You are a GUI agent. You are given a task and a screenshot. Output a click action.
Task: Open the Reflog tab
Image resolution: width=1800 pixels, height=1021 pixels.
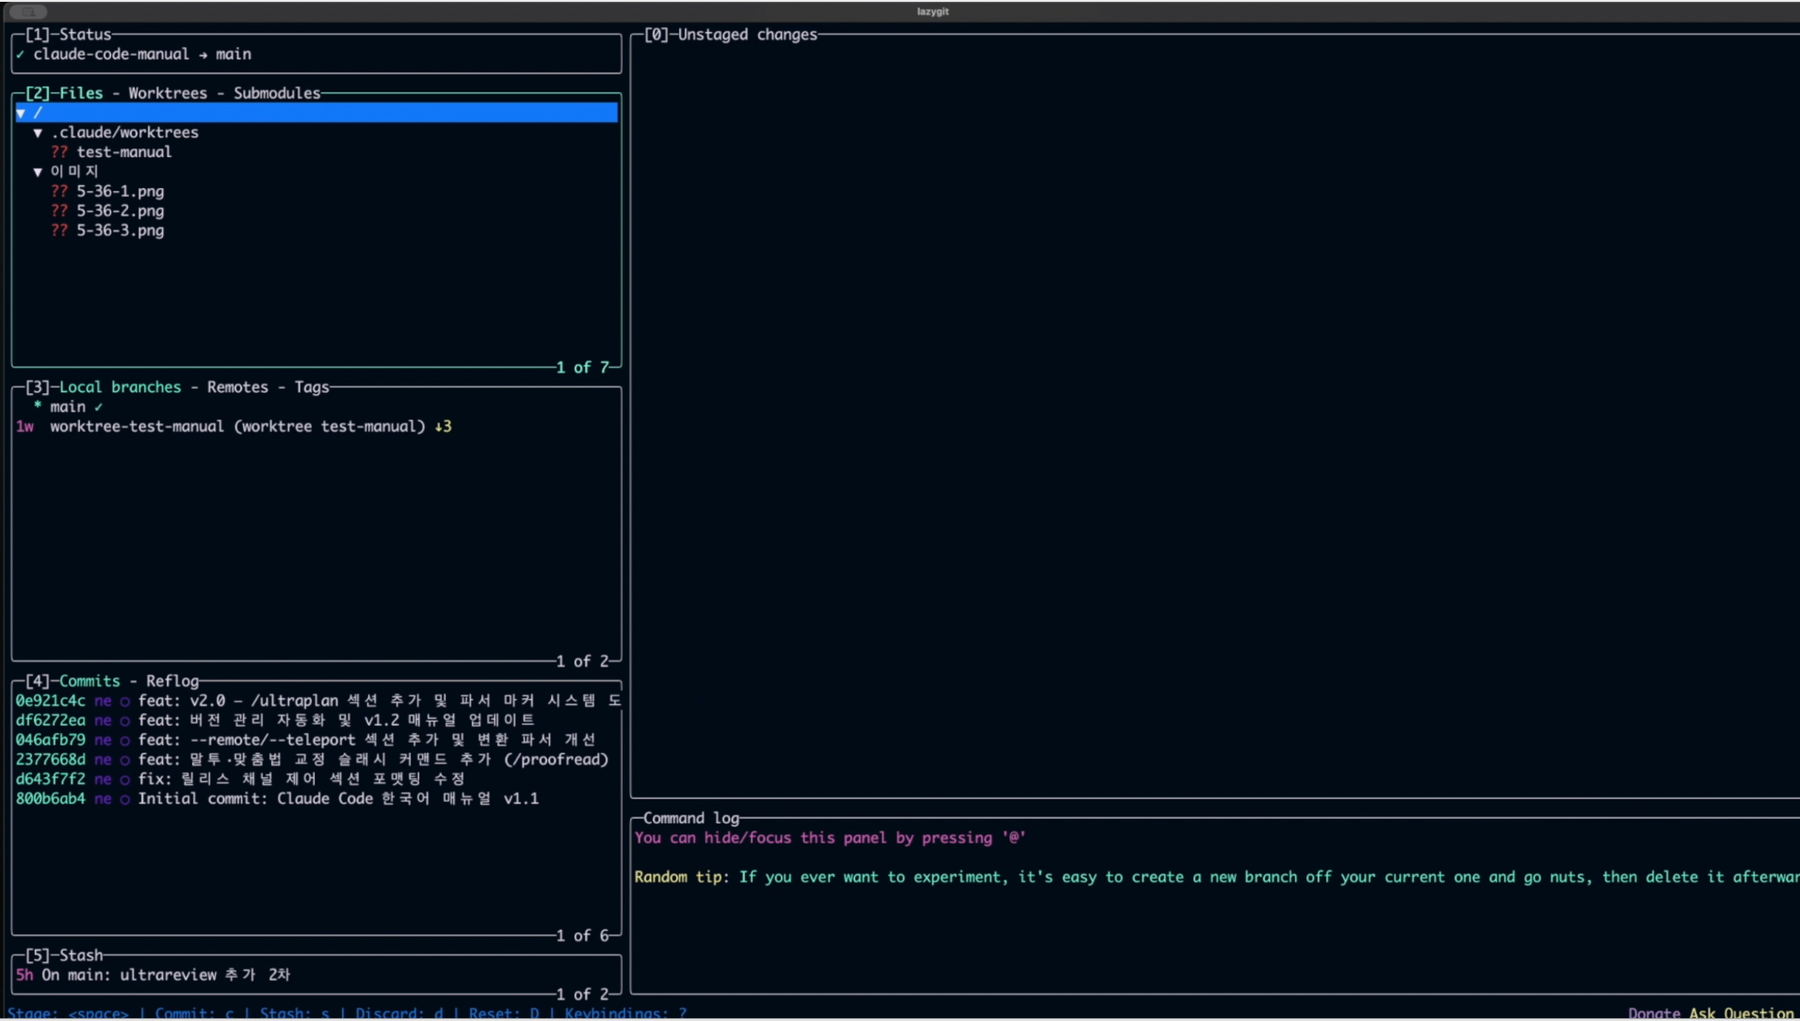(x=172, y=681)
